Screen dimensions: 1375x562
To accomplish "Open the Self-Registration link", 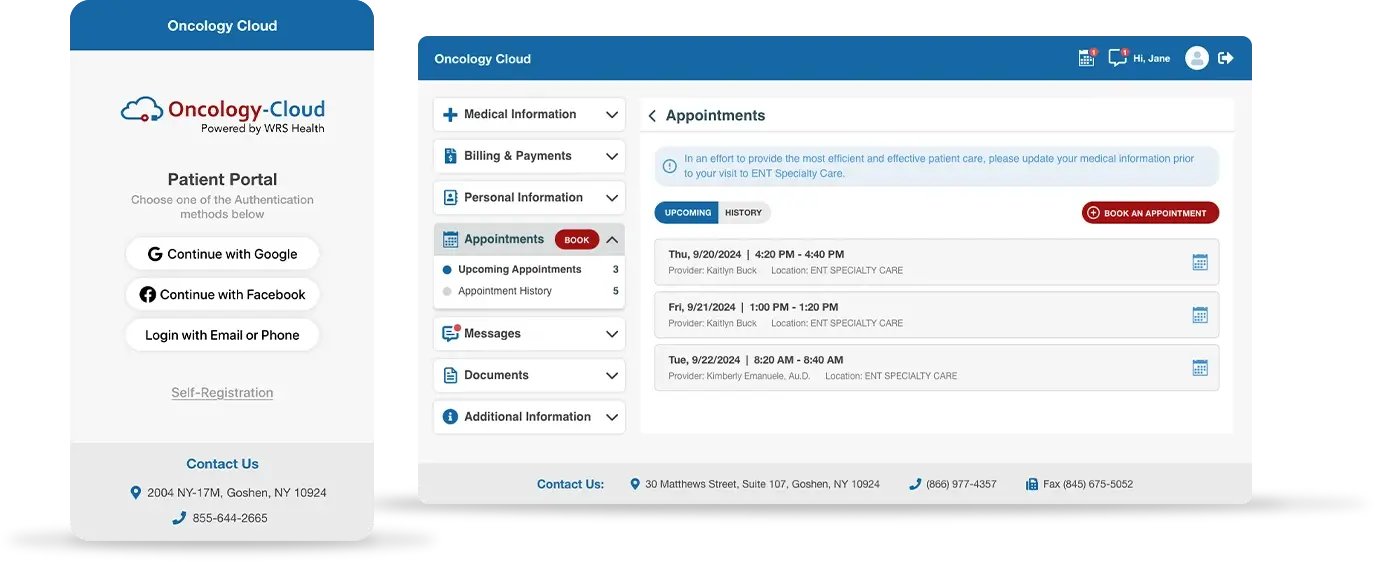I will click(x=222, y=393).
